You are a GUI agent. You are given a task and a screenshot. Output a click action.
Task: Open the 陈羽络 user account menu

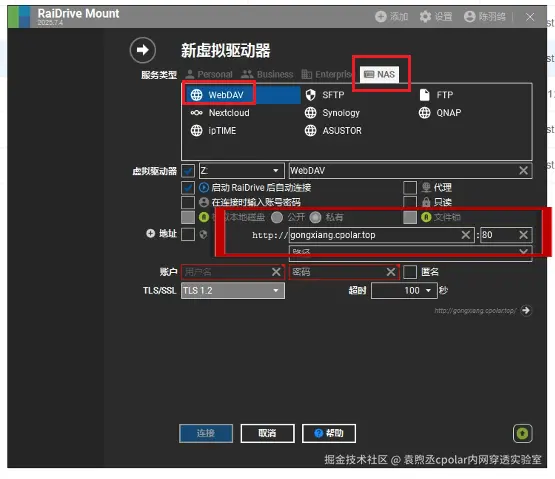tap(485, 16)
